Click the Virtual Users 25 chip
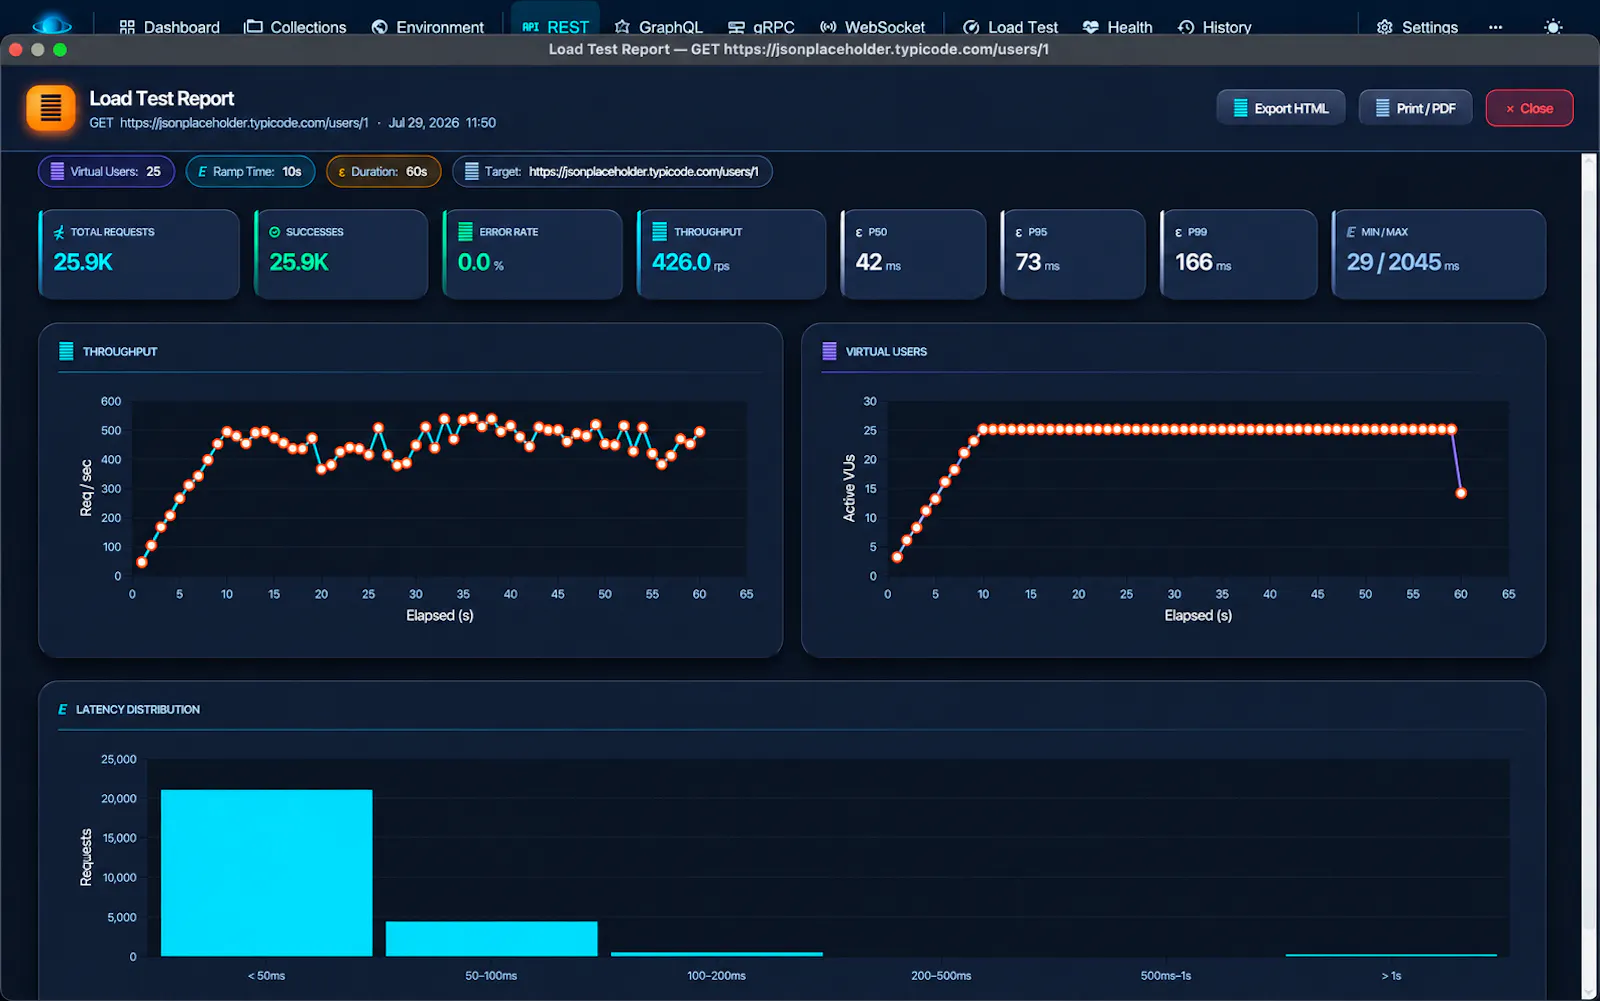1600x1001 pixels. [106, 171]
